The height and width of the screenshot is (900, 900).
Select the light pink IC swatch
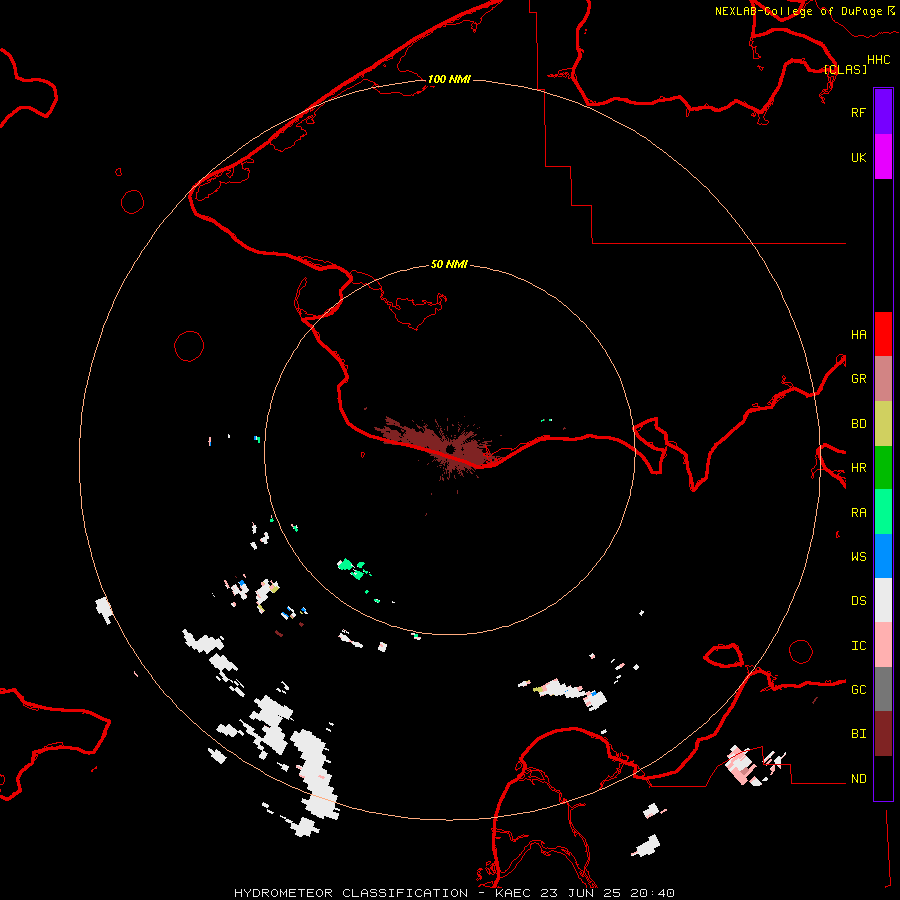(x=883, y=645)
